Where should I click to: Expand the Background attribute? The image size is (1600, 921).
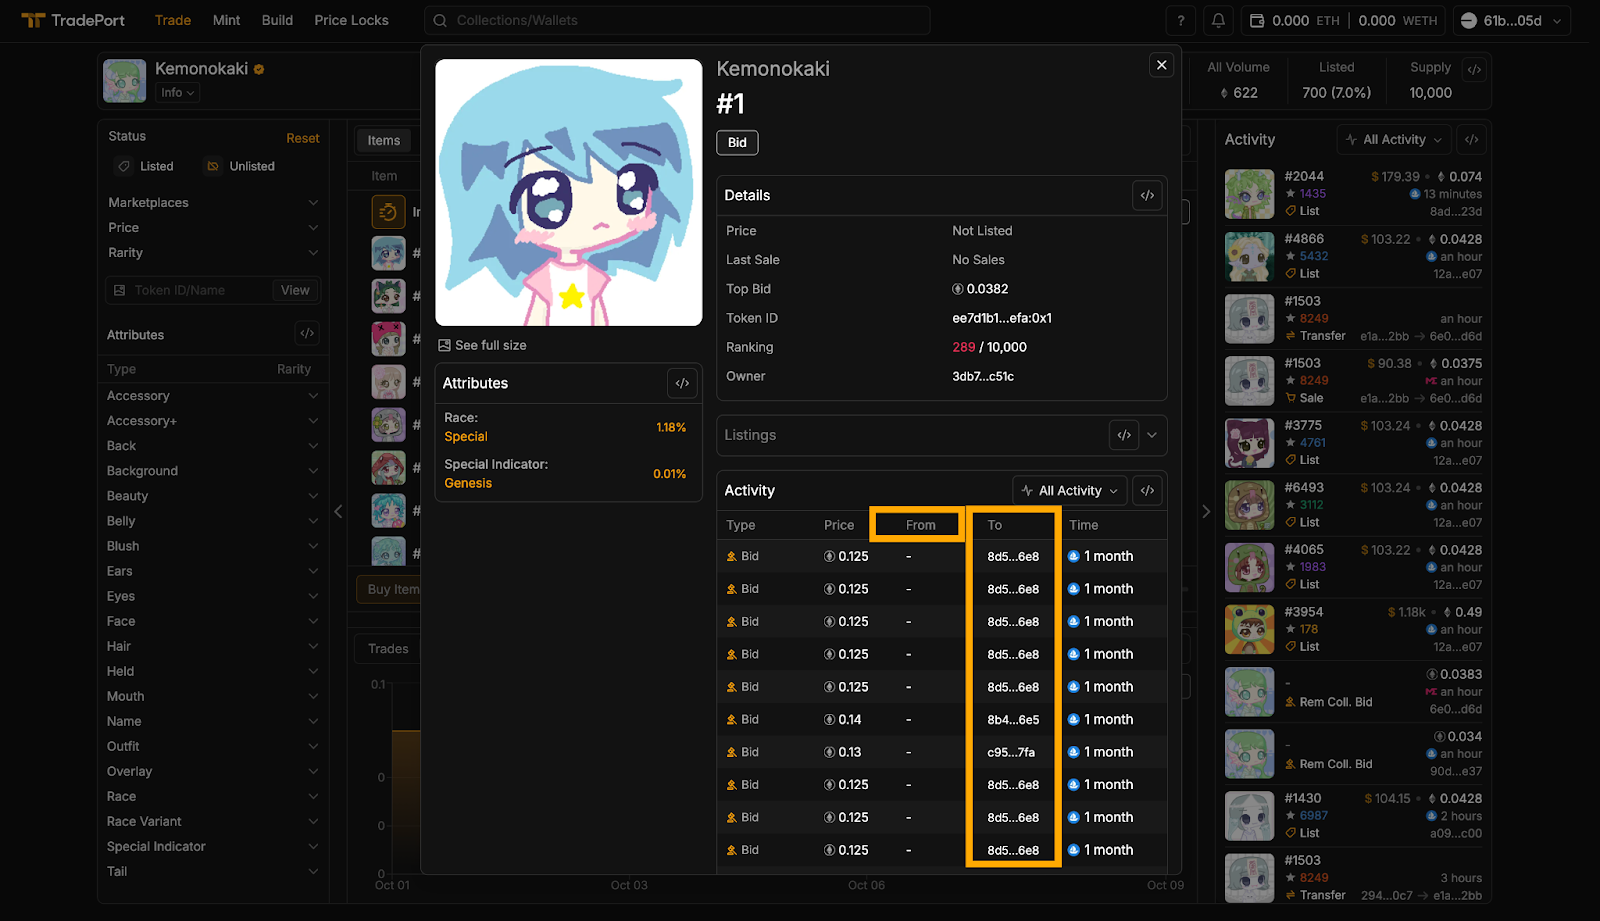pos(213,471)
